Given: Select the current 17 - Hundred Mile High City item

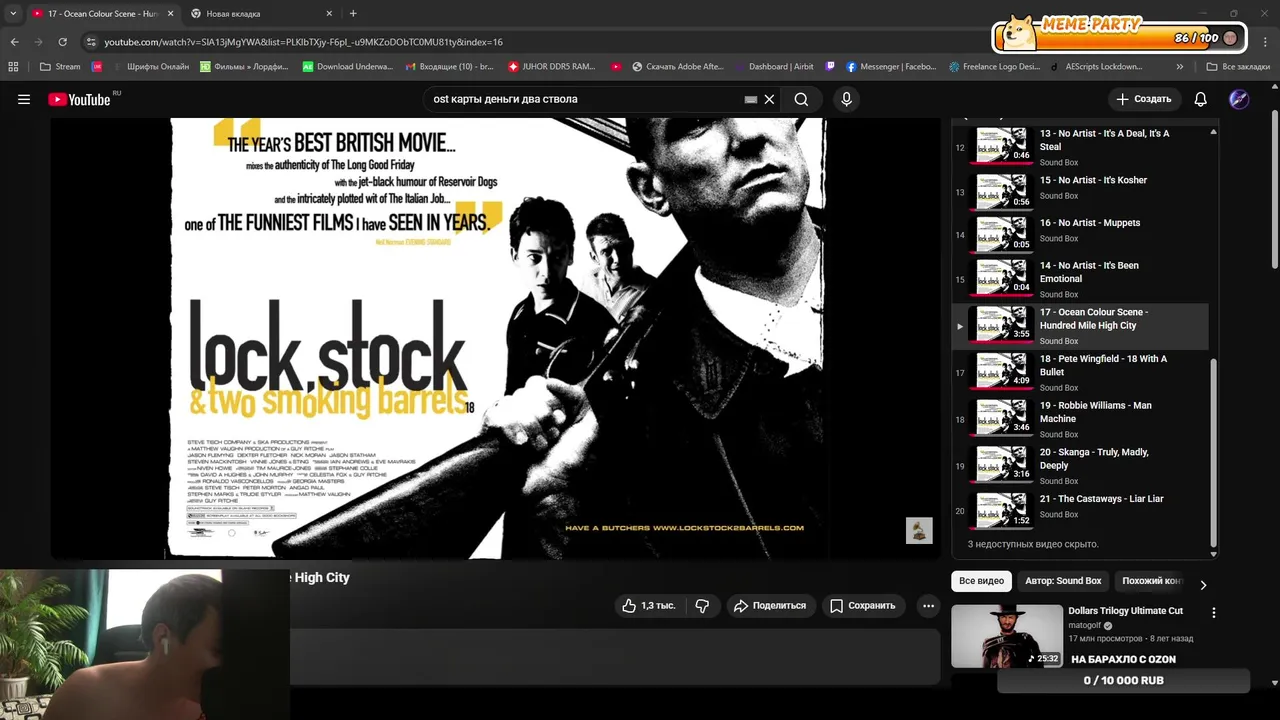Looking at the screenshot, I should click(x=1080, y=325).
